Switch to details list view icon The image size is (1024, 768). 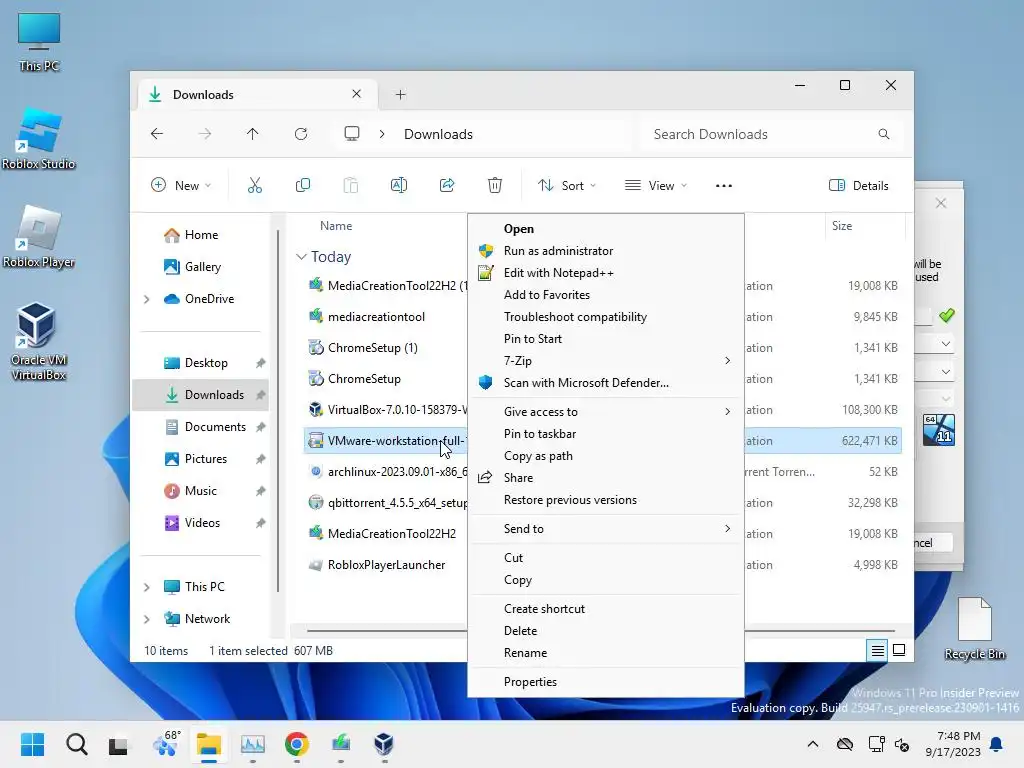[877, 650]
